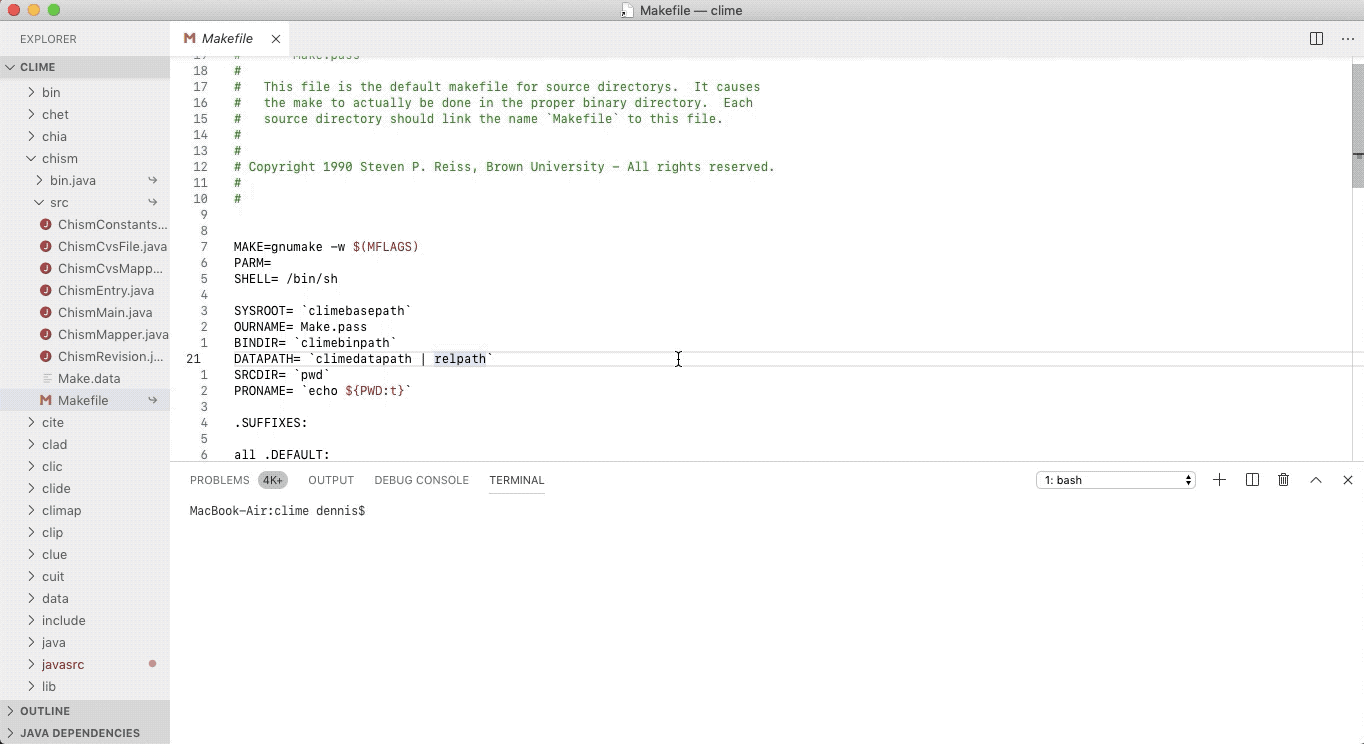
Task: Expand the chia folder
Action: point(32,136)
